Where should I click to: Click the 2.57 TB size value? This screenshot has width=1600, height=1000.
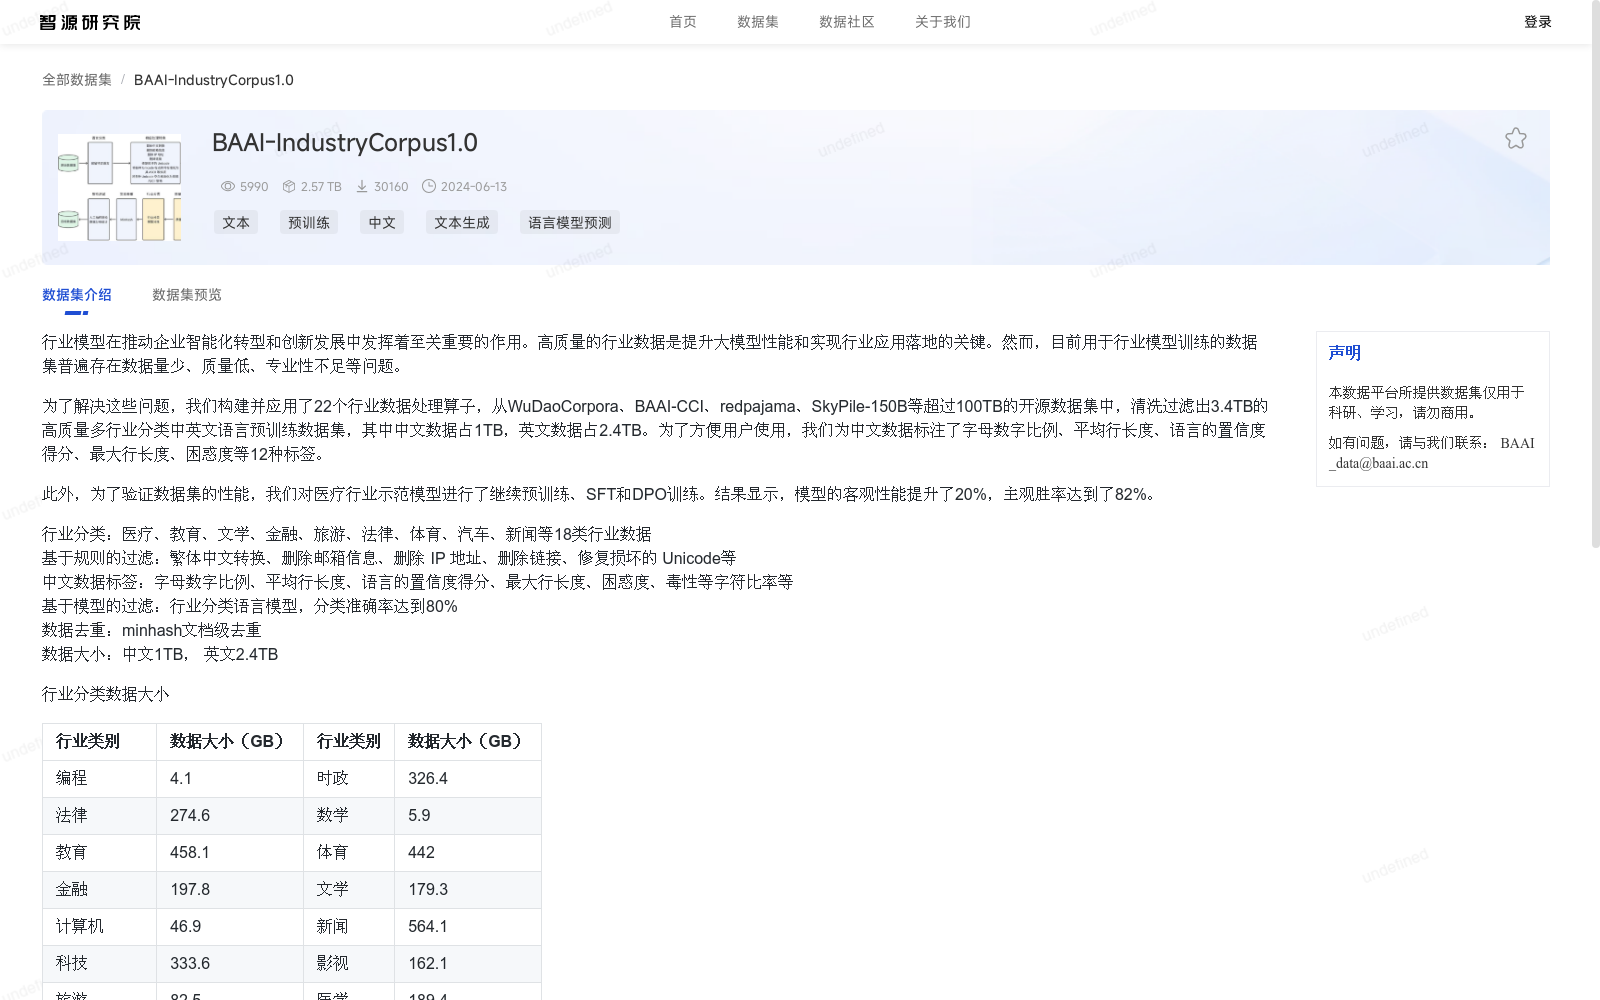[x=321, y=187]
